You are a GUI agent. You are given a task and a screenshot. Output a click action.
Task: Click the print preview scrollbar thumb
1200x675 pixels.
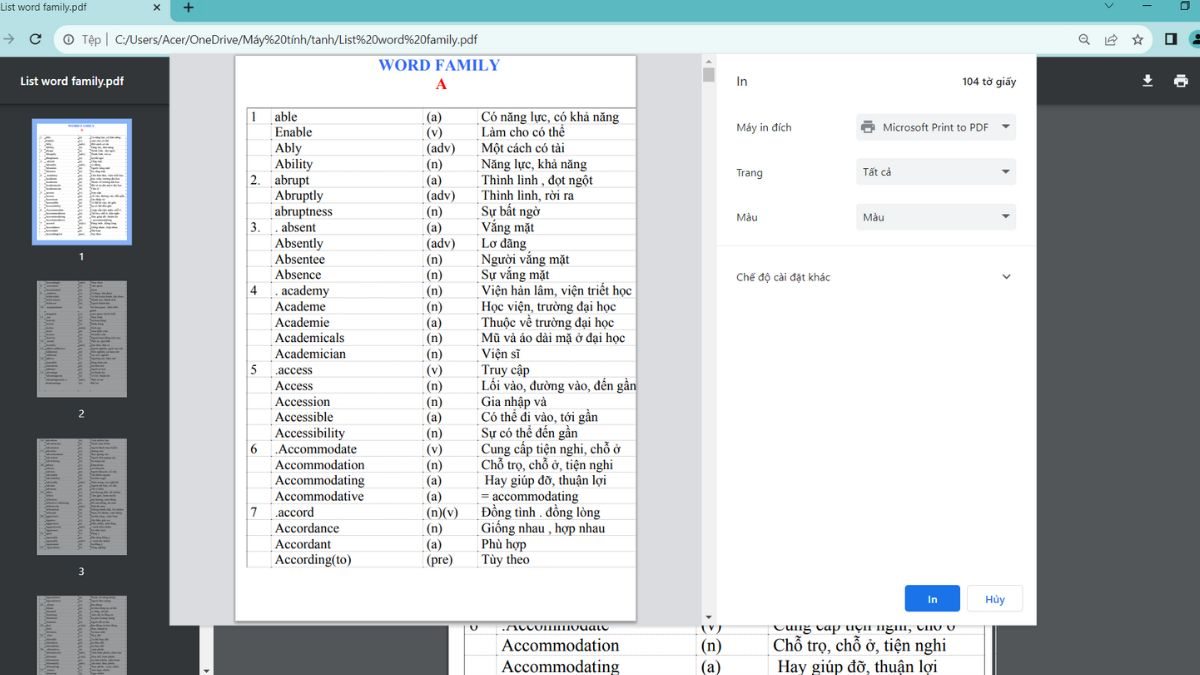coord(709,75)
